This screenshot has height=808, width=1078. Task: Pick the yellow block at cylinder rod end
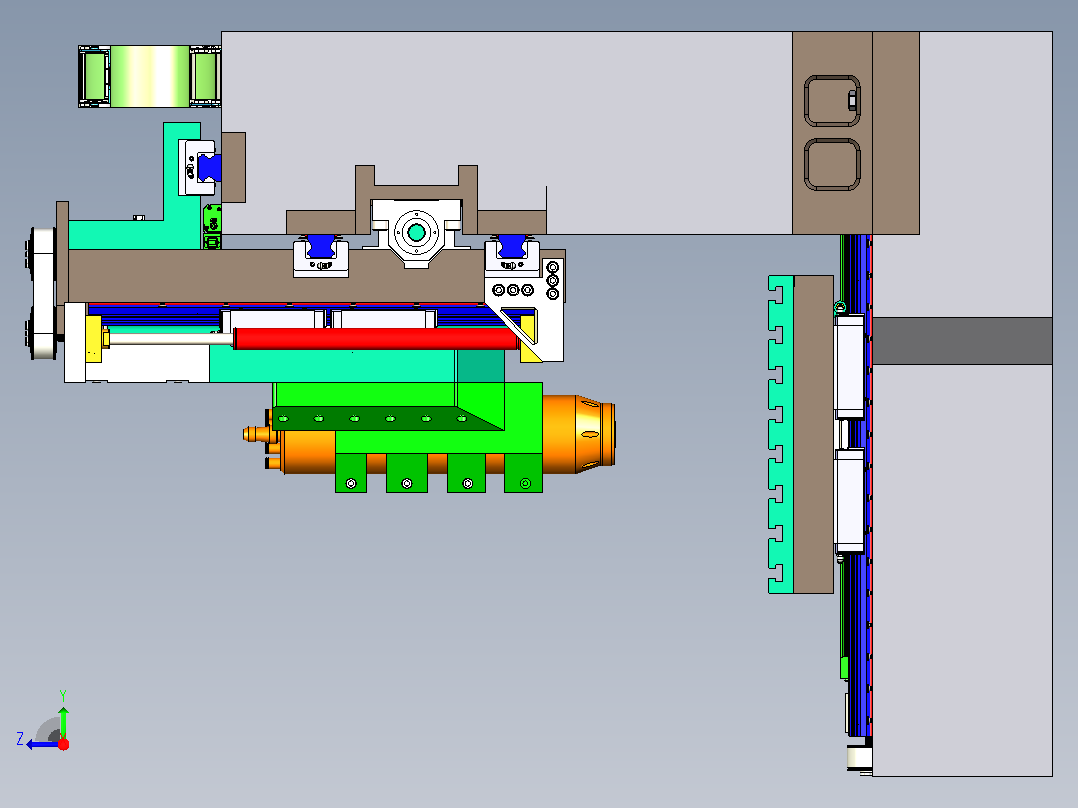point(94,338)
